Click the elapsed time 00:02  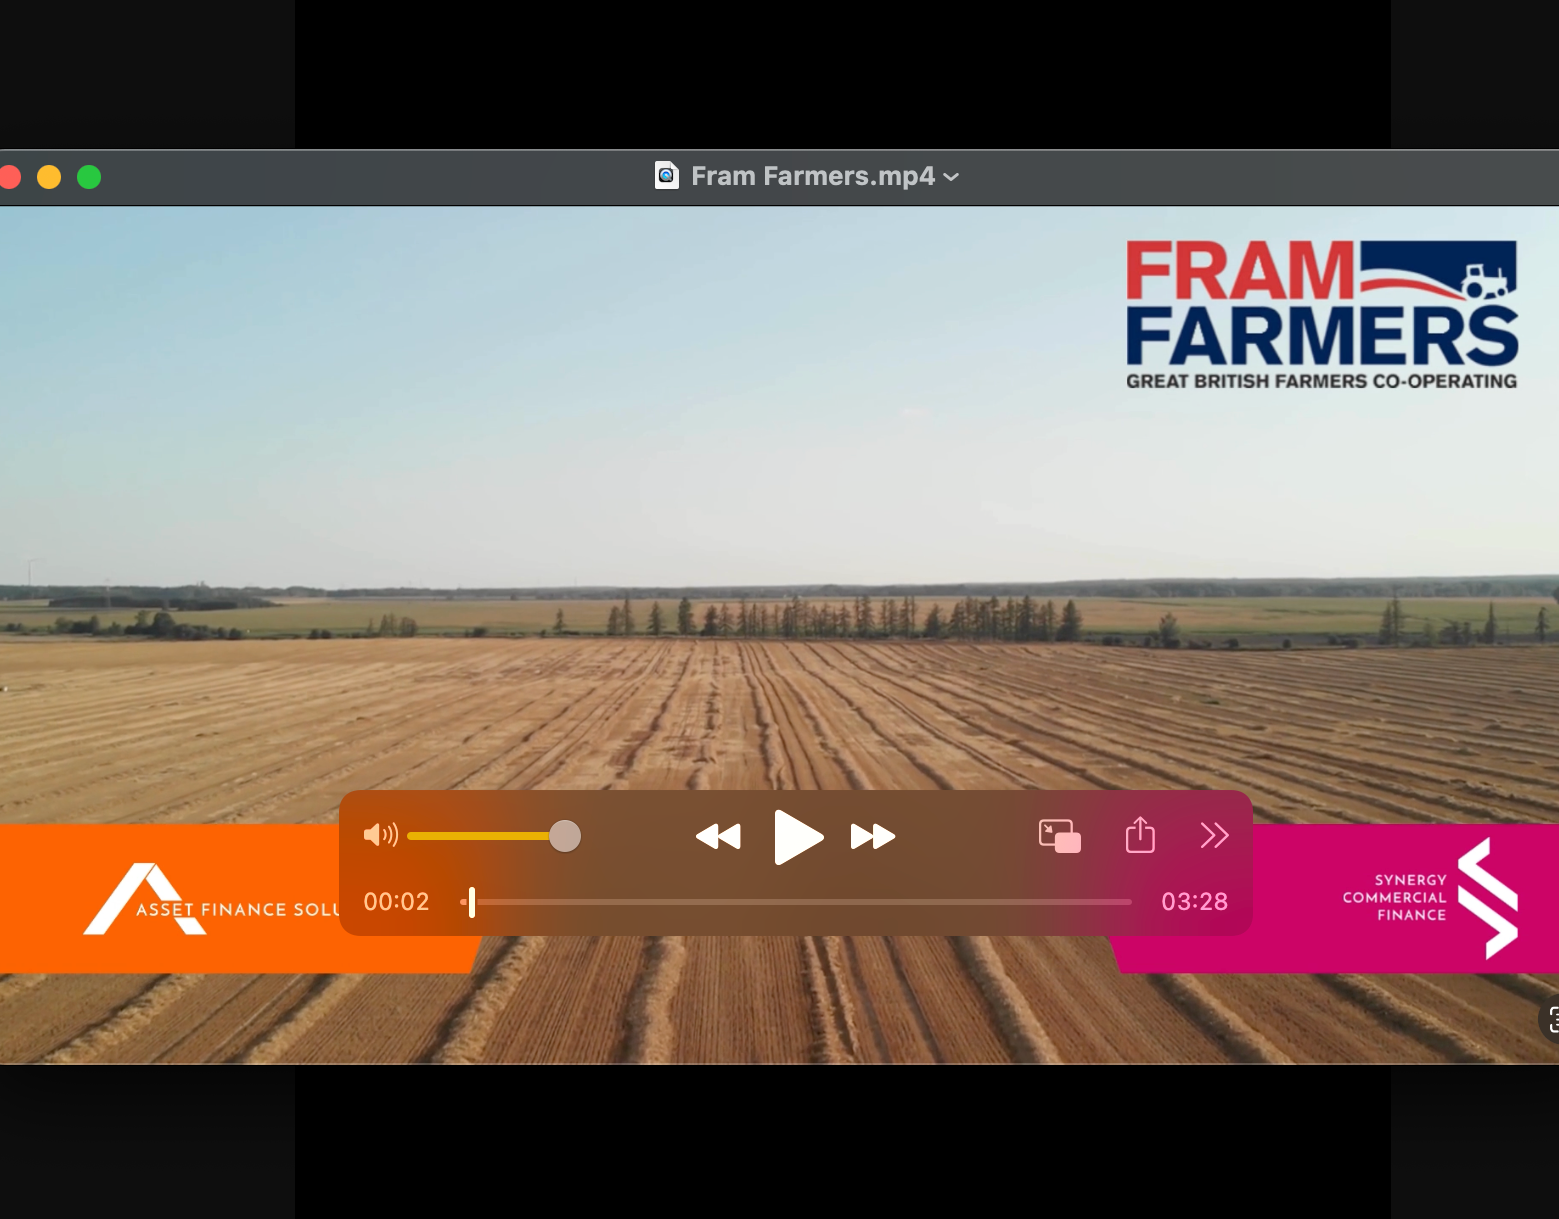point(396,902)
